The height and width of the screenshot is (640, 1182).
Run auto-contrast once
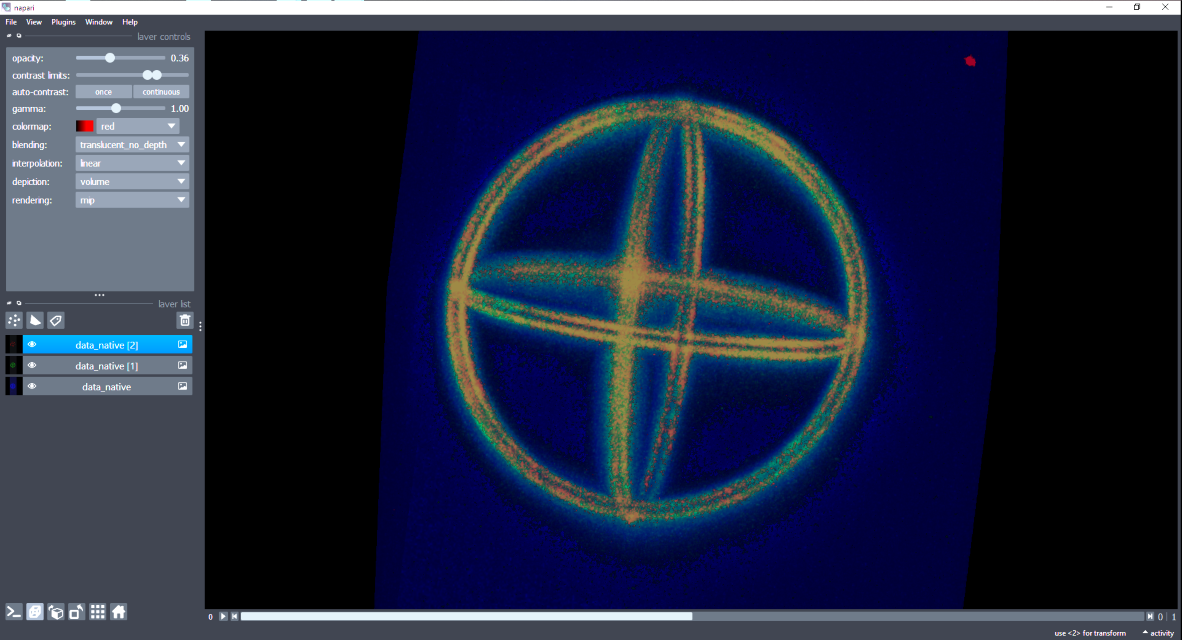point(102,91)
